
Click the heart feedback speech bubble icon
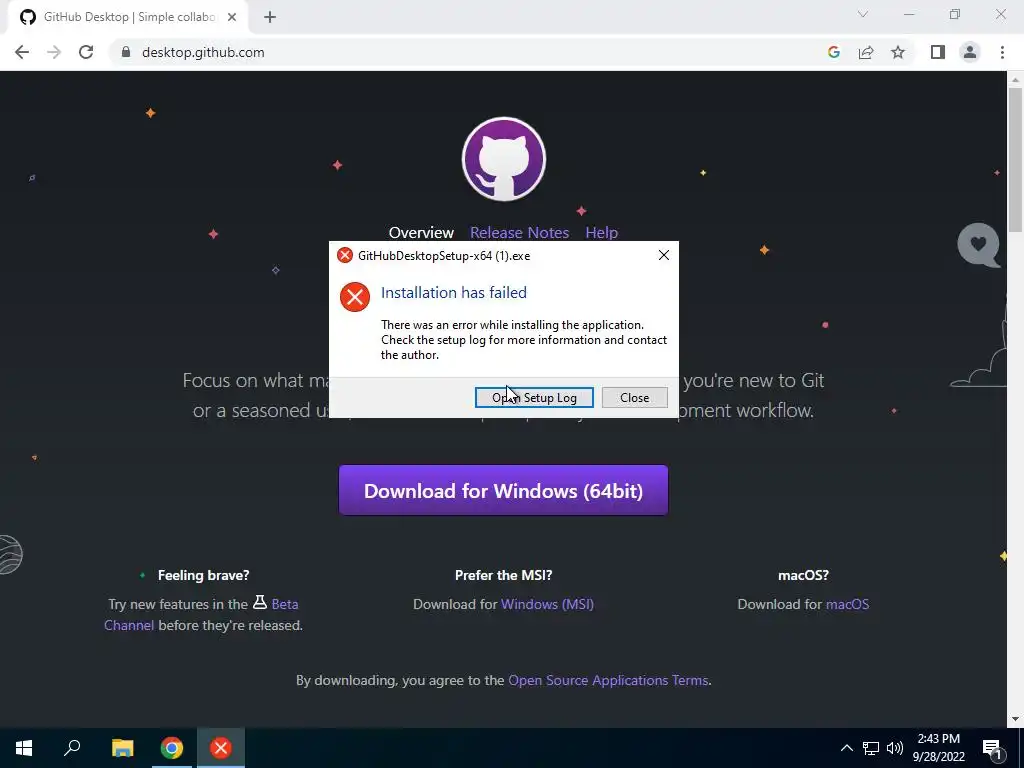point(978,245)
